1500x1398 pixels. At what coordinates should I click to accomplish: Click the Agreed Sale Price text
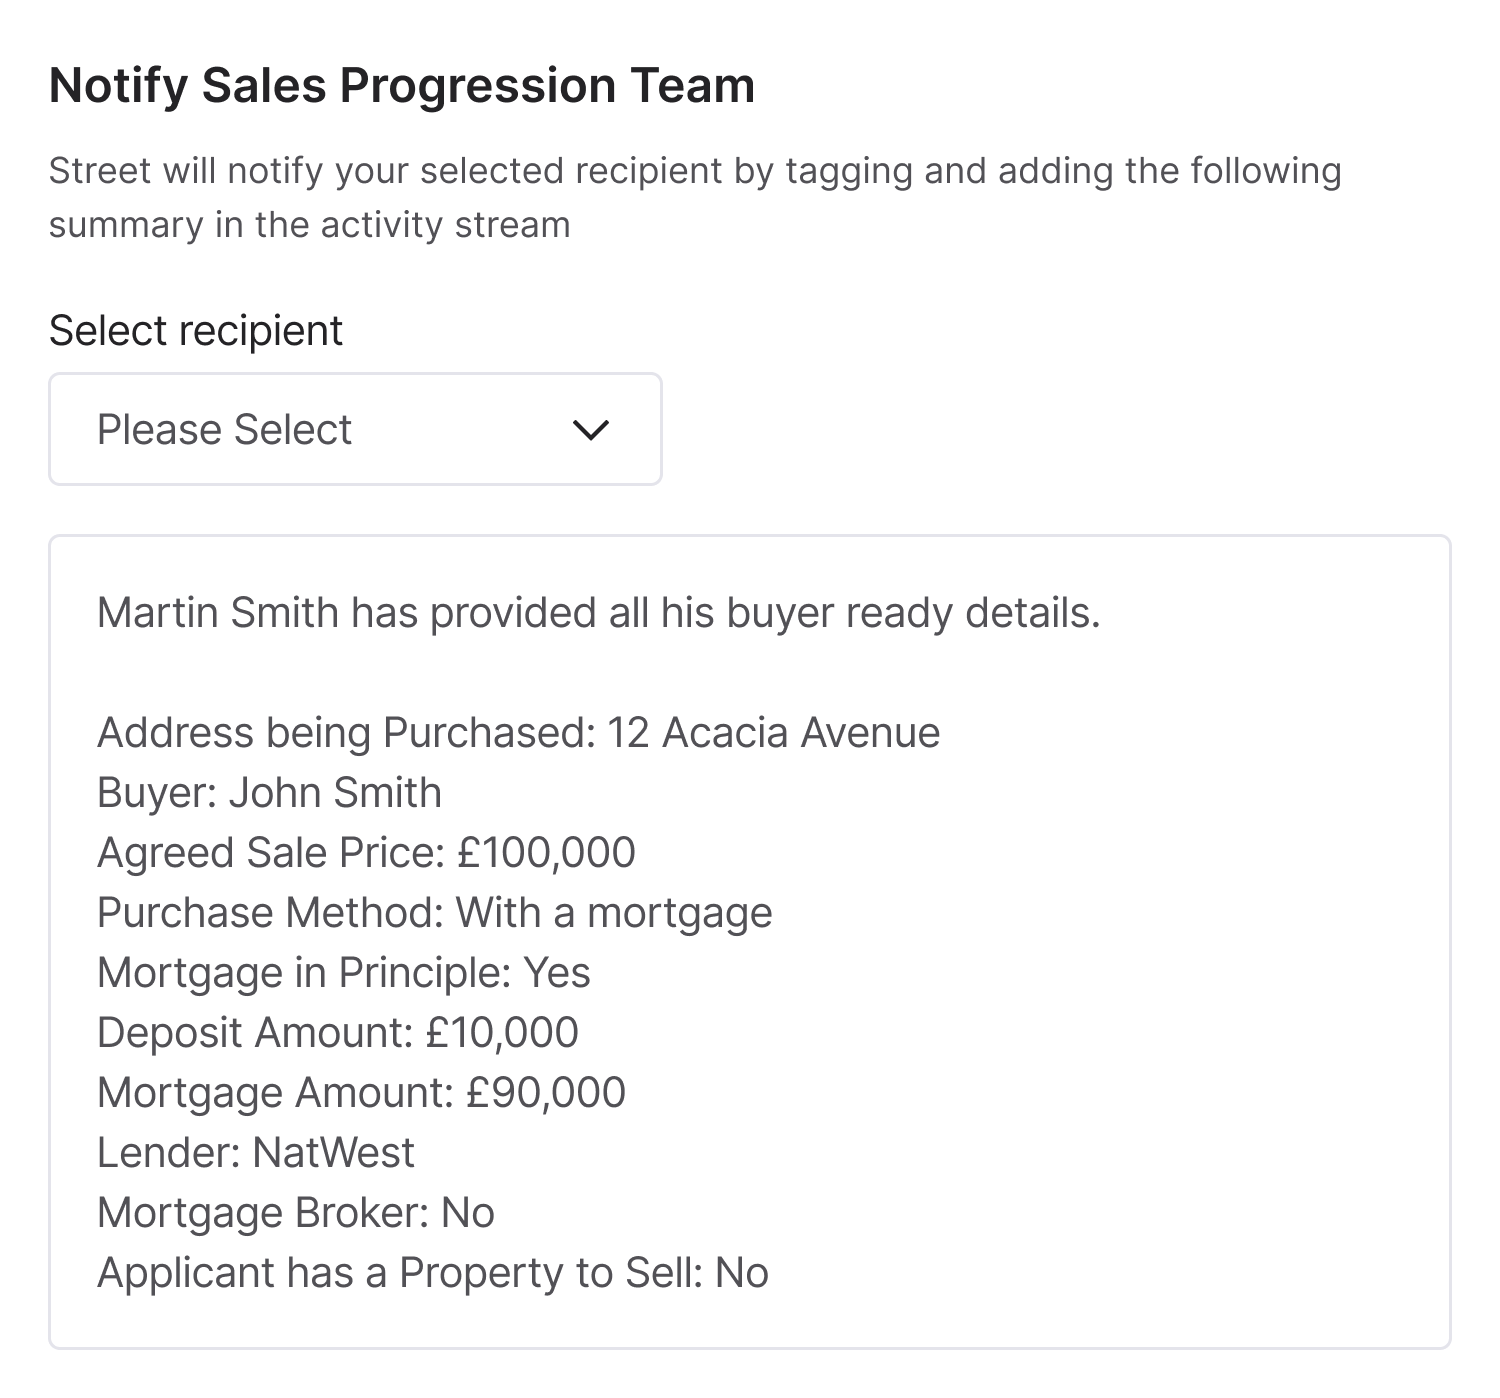pos(365,852)
